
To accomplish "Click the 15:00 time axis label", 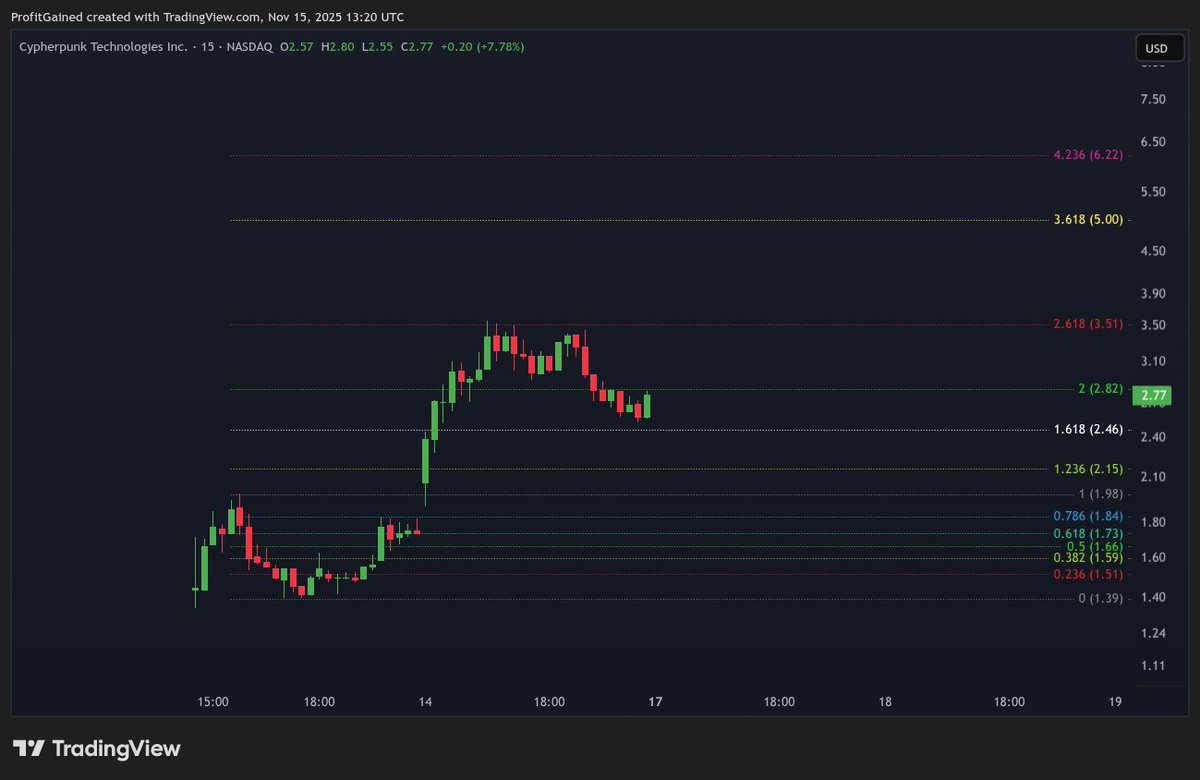I will 213,702.
